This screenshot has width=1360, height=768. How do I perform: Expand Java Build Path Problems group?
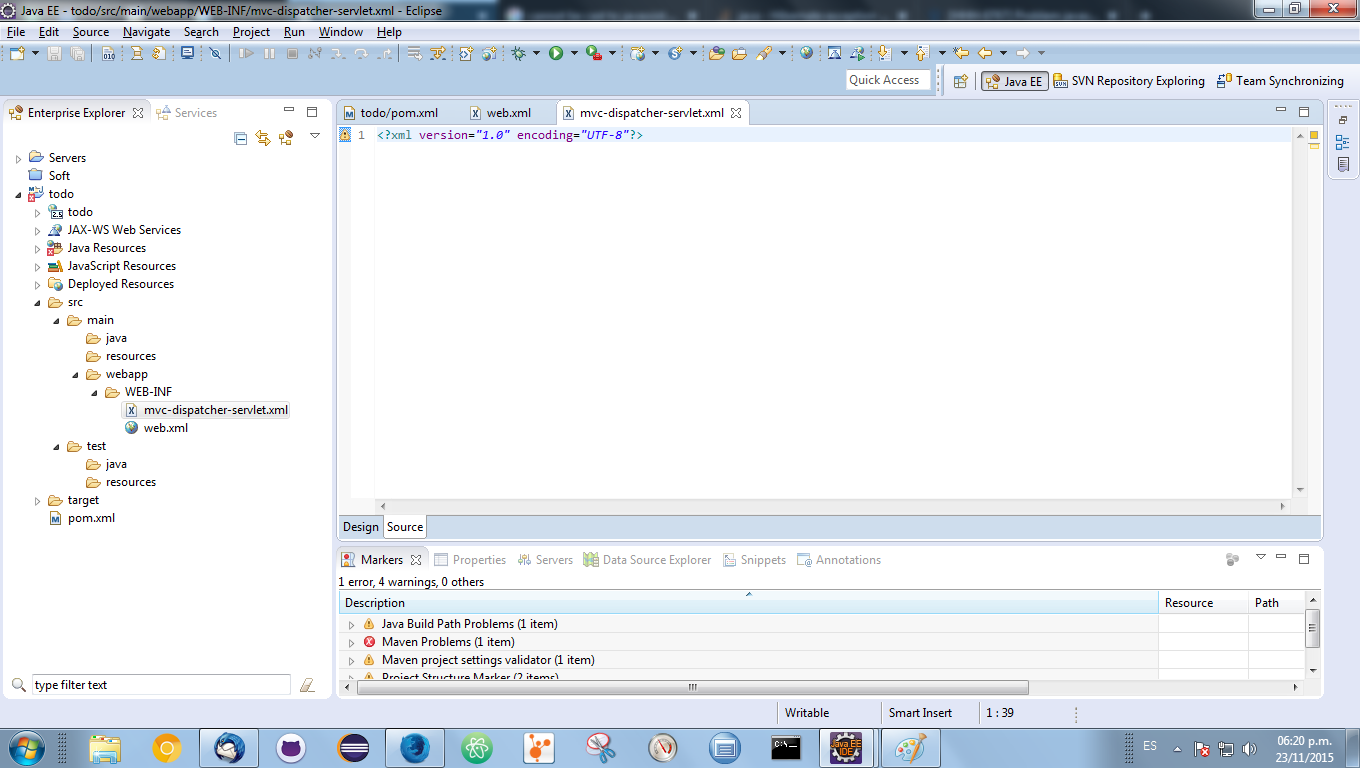click(x=351, y=624)
